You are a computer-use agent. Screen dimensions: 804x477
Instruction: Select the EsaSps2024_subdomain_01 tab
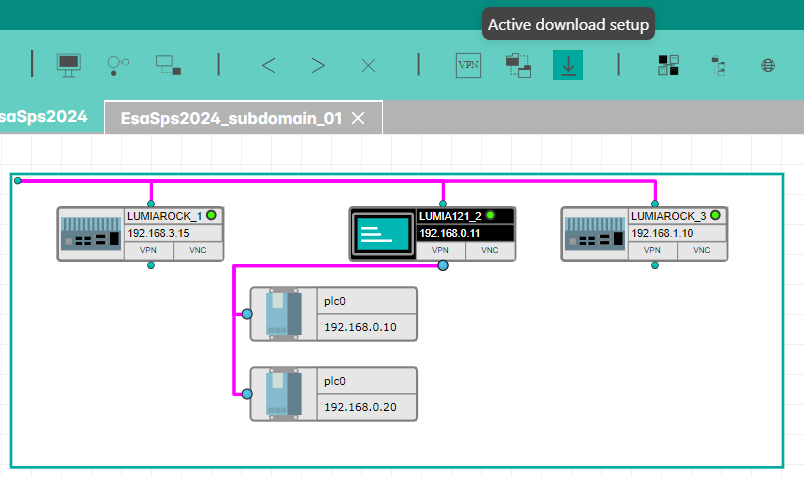(231, 118)
